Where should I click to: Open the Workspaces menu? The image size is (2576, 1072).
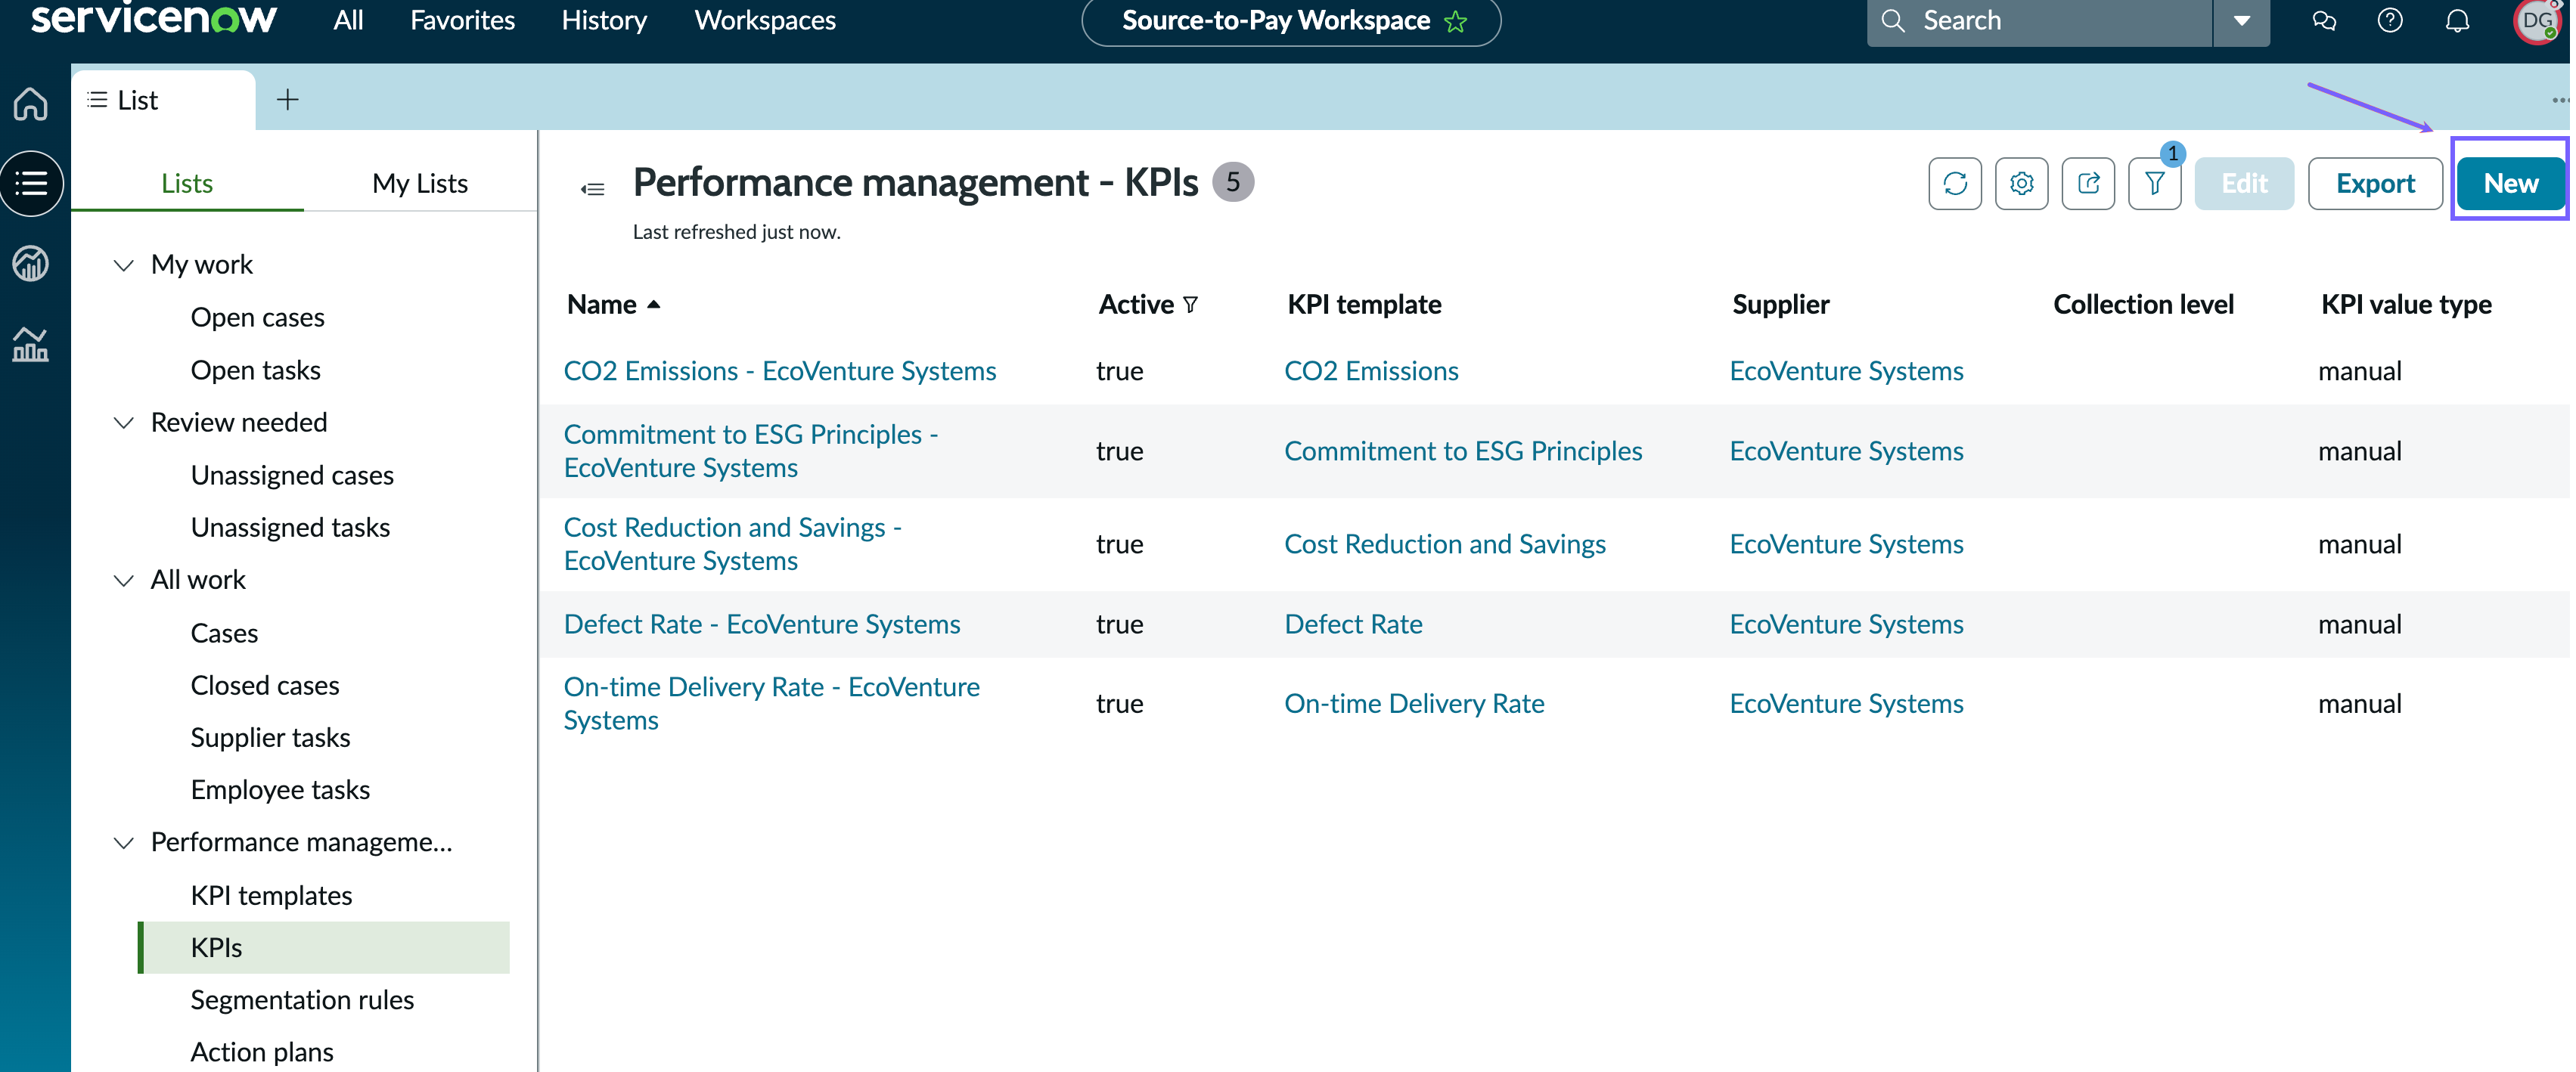tap(765, 20)
